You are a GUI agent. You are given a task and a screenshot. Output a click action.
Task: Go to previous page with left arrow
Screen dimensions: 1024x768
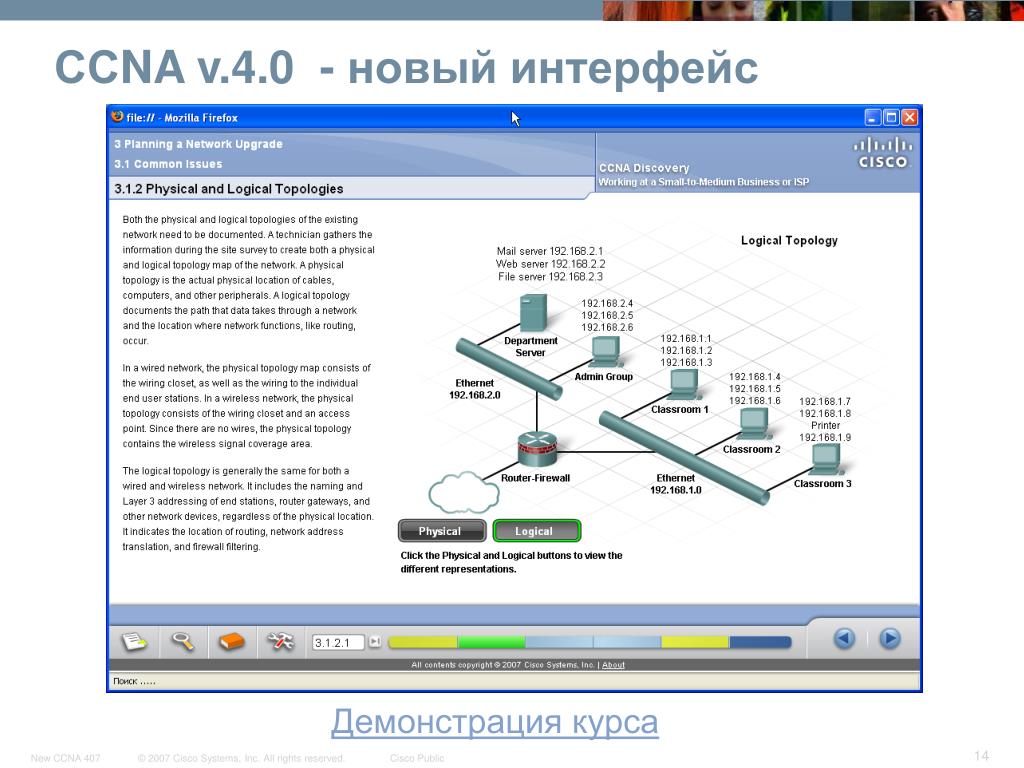click(x=844, y=638)
